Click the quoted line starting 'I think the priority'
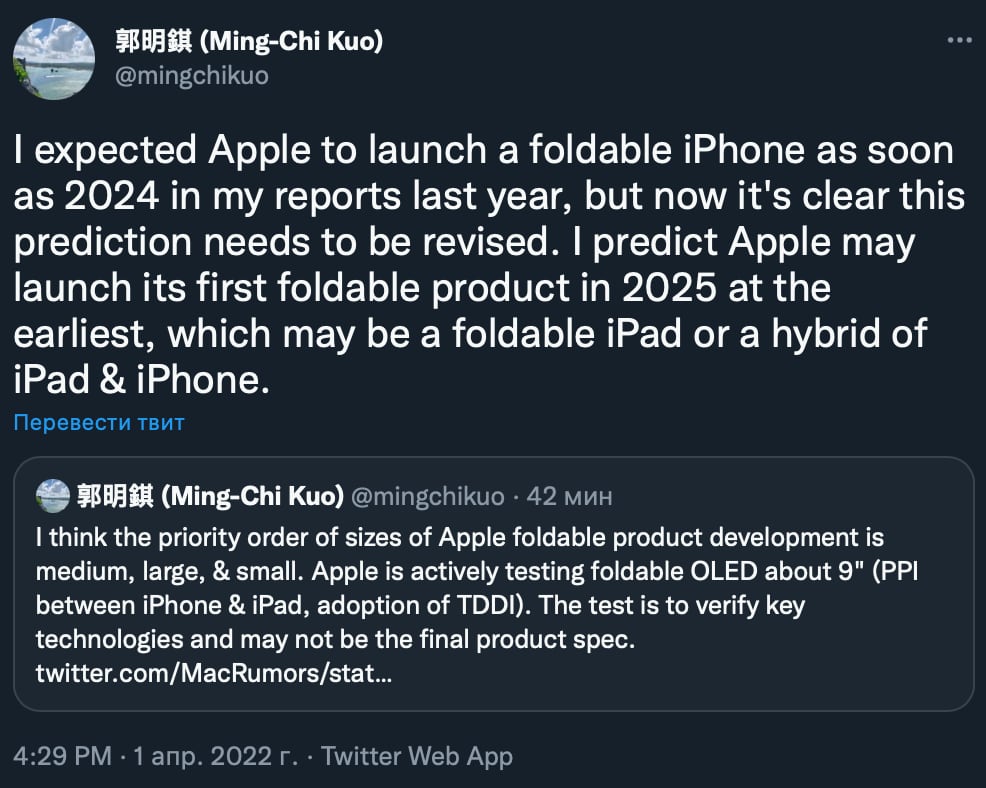 [459, 538]
